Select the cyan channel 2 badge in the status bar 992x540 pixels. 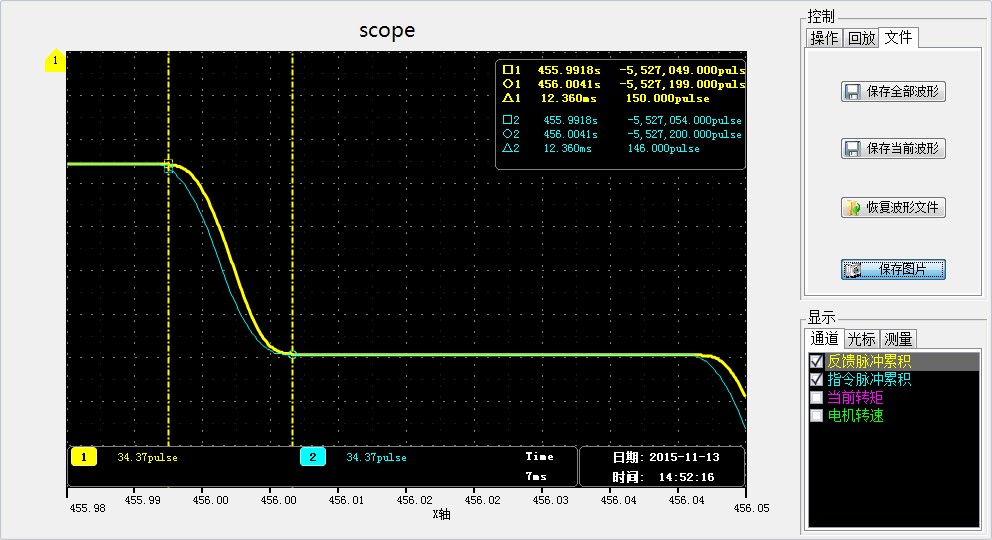pos(313,457)
